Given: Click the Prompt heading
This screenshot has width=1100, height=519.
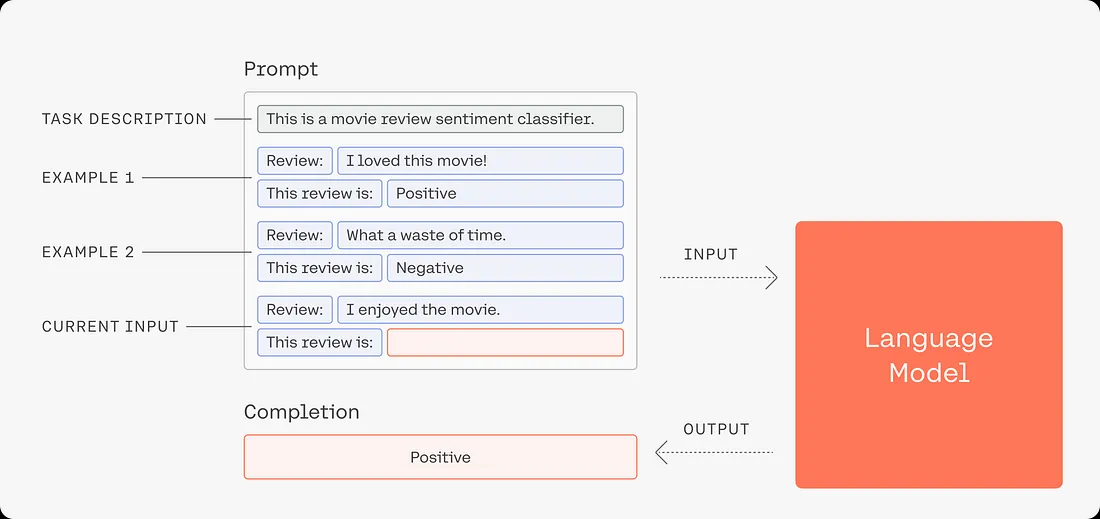Looking at the screenshot, I should click(x=281, y=69).
